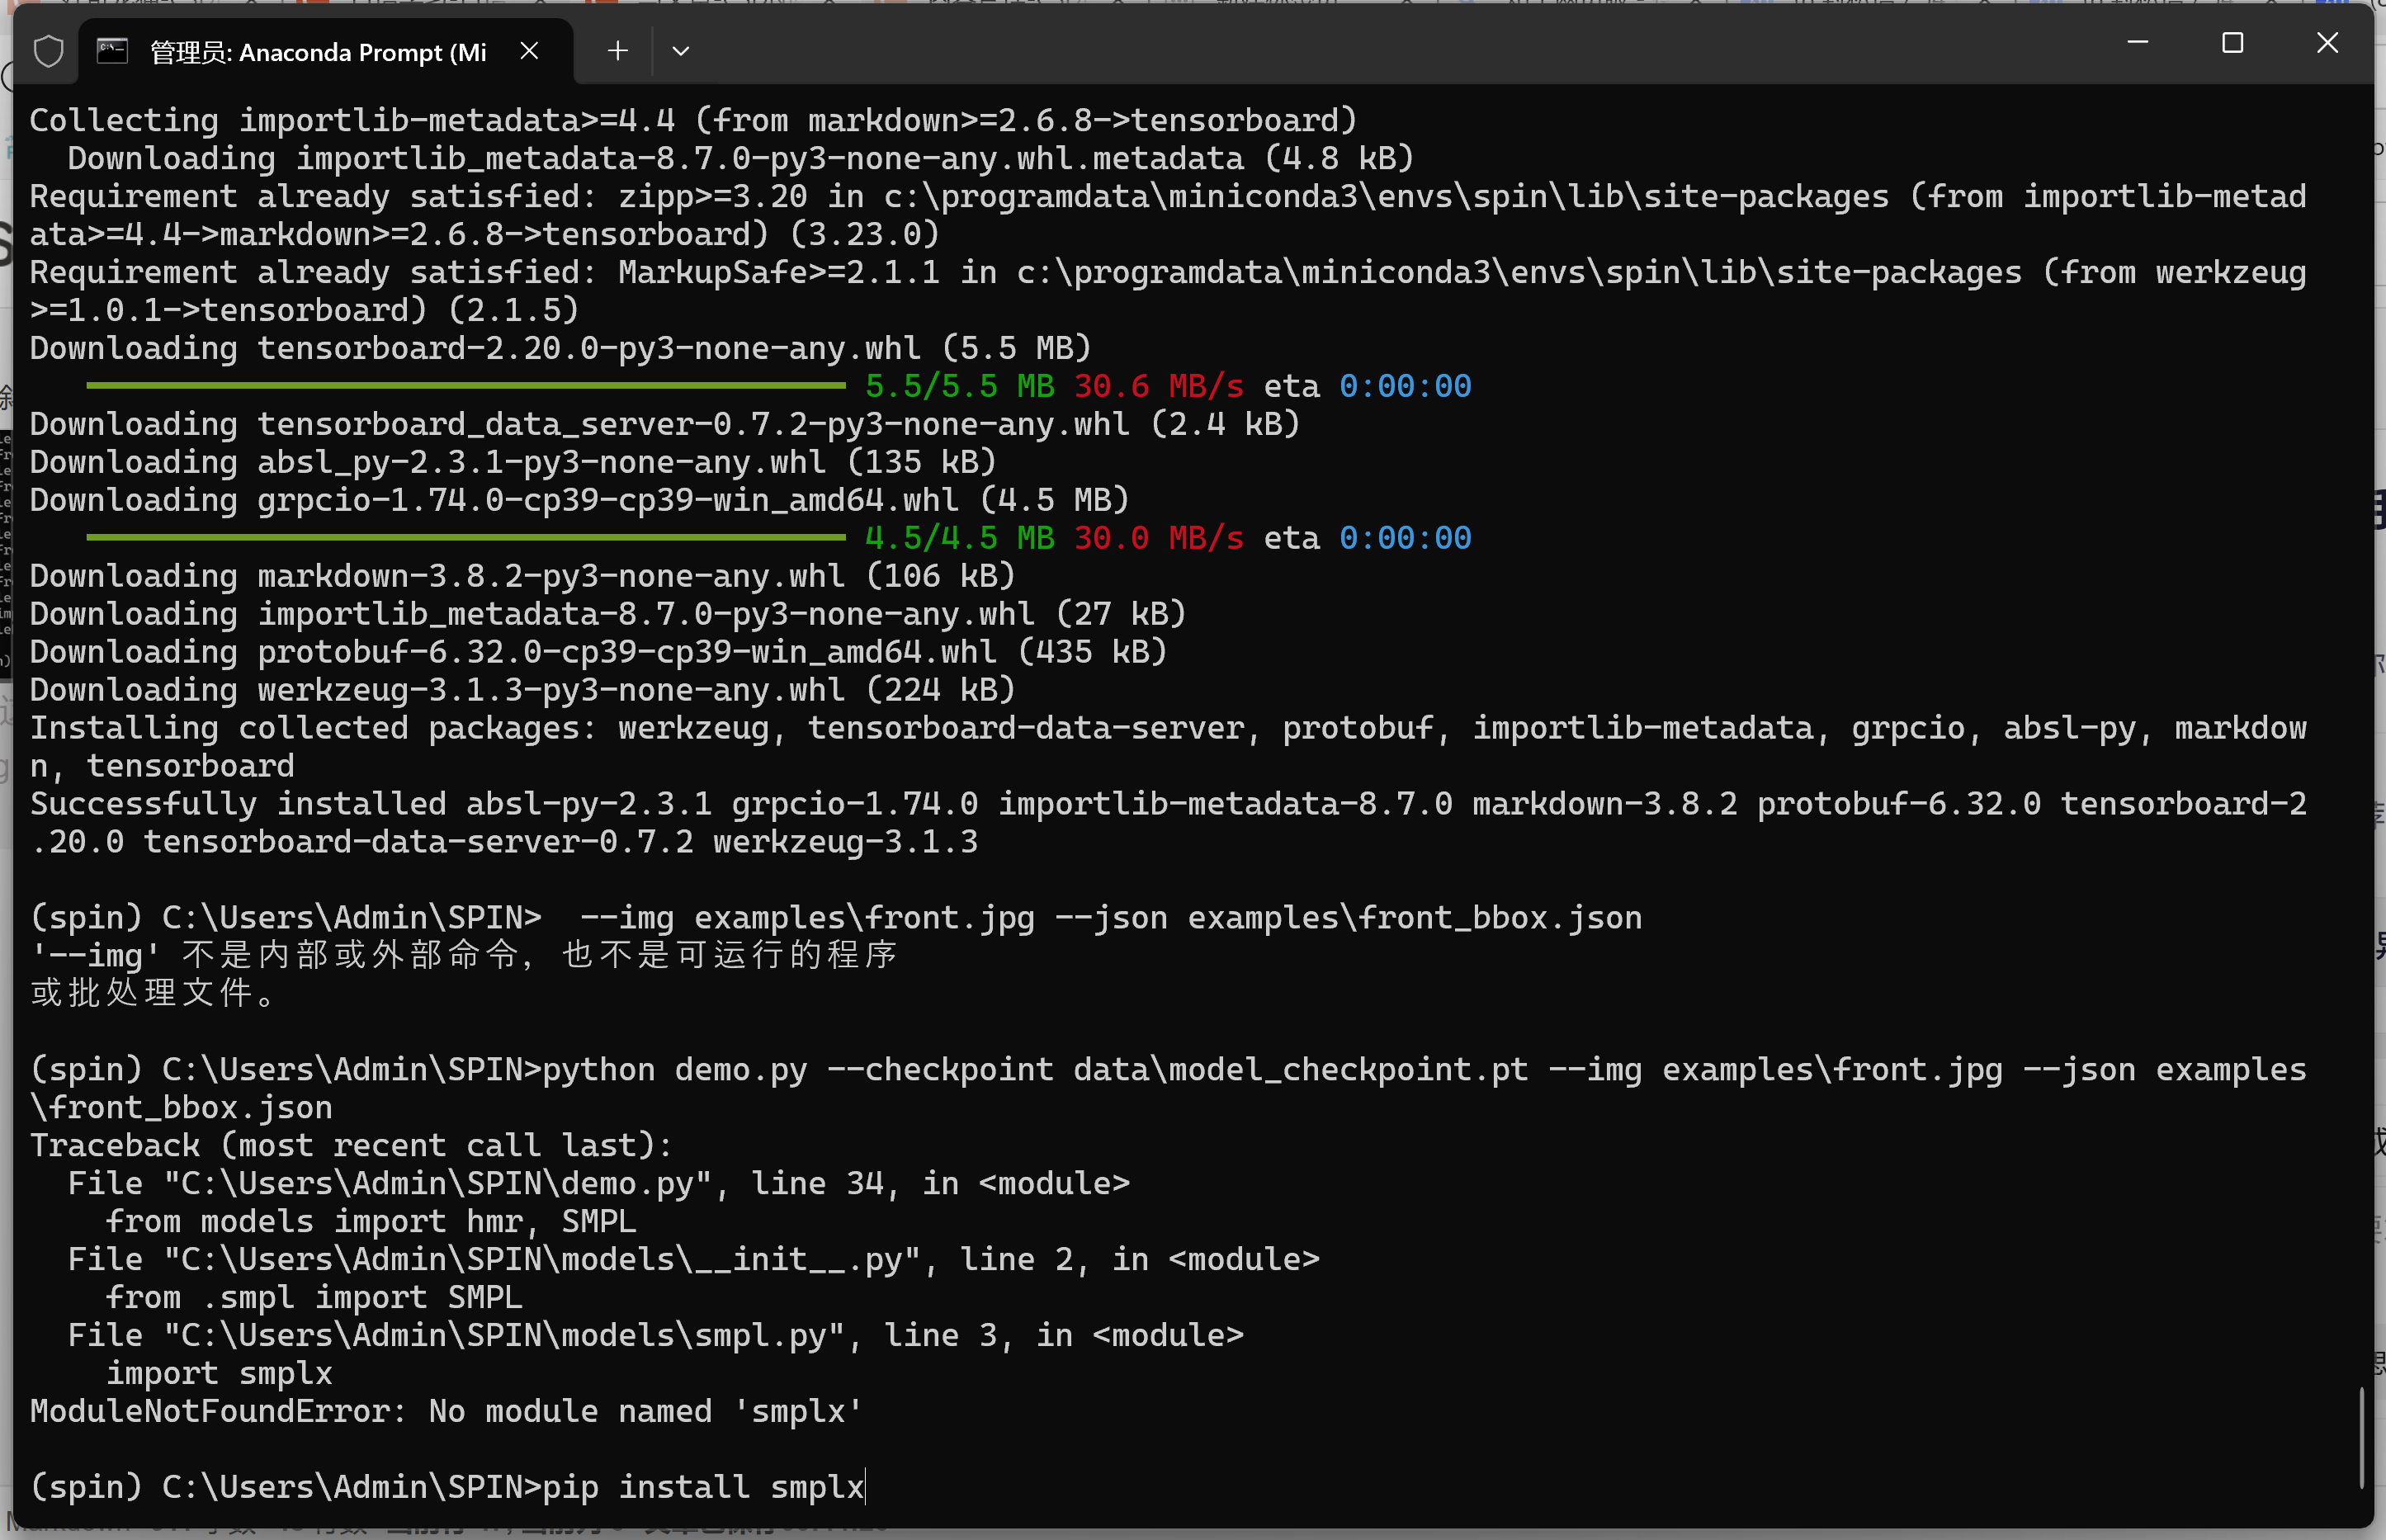Click the red 30.6 MB/s speed text

(1158, 386)
